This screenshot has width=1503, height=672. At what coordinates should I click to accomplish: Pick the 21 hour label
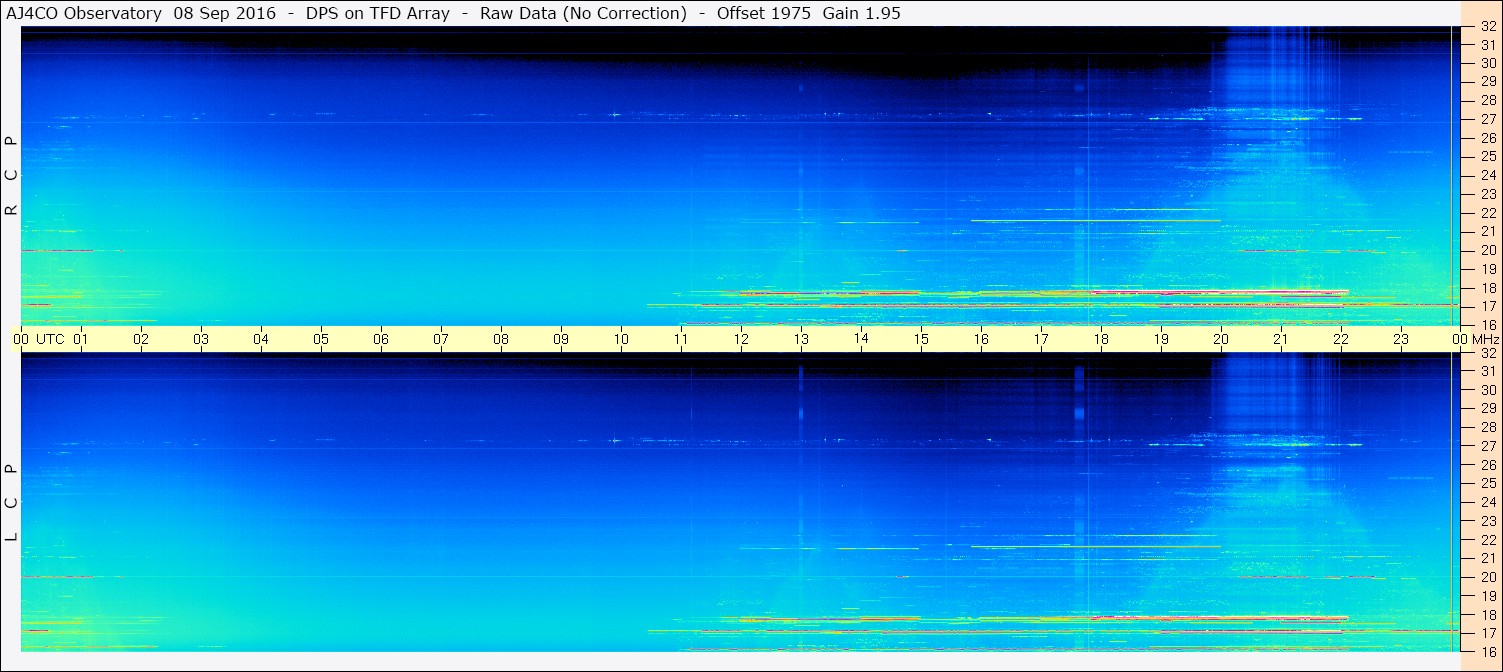pyautogui.click(x=1281, y=339)
